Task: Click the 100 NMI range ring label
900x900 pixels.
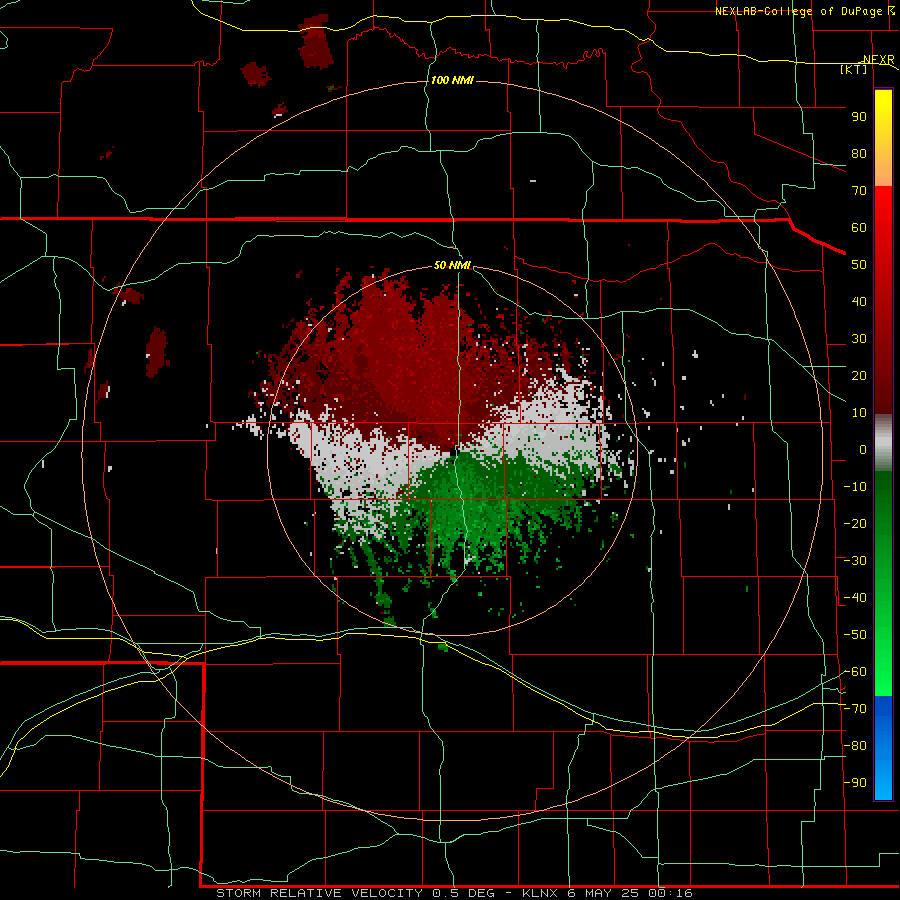Action: [452, 80]
